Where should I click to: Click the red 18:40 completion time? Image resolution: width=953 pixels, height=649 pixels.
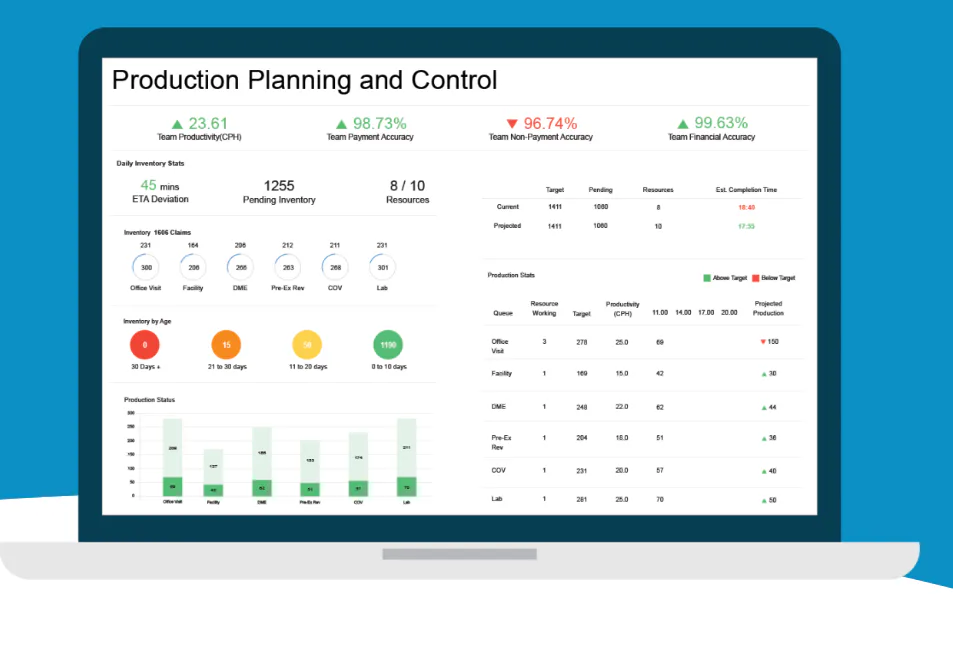click(746, 208)
